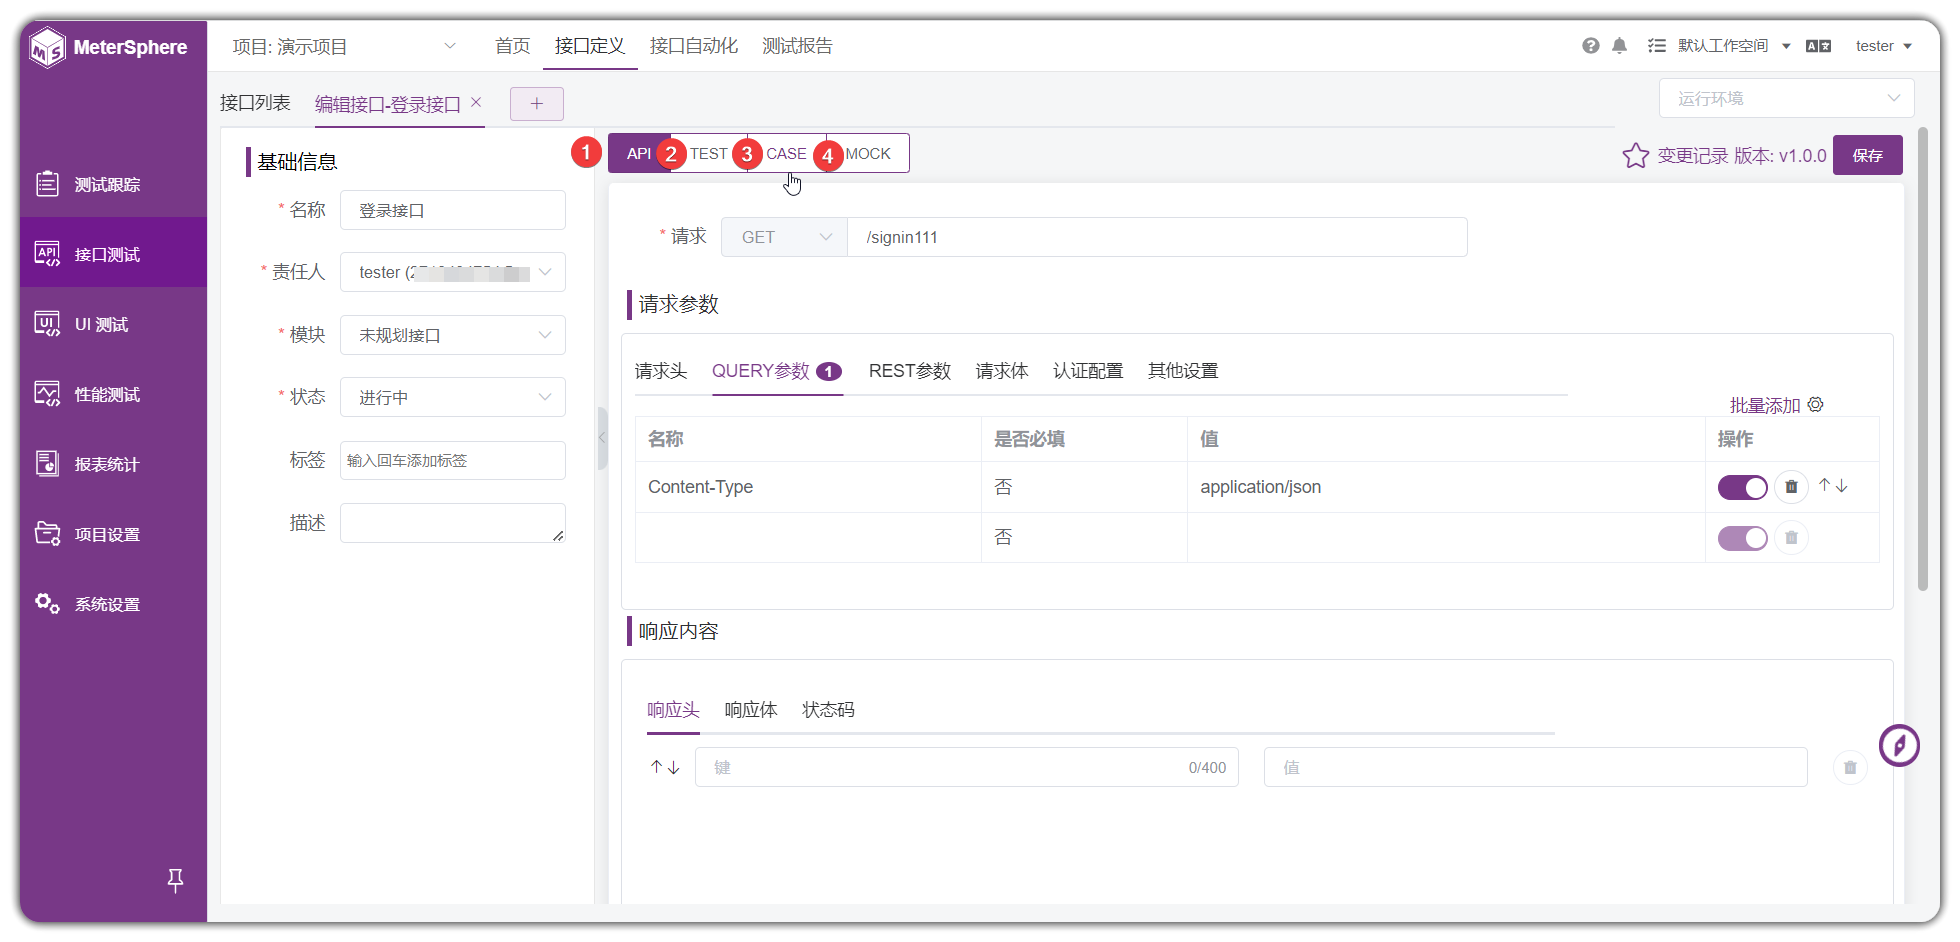
Task: Switch to the 接口列表 tab
Action: [x=255, y=103]
